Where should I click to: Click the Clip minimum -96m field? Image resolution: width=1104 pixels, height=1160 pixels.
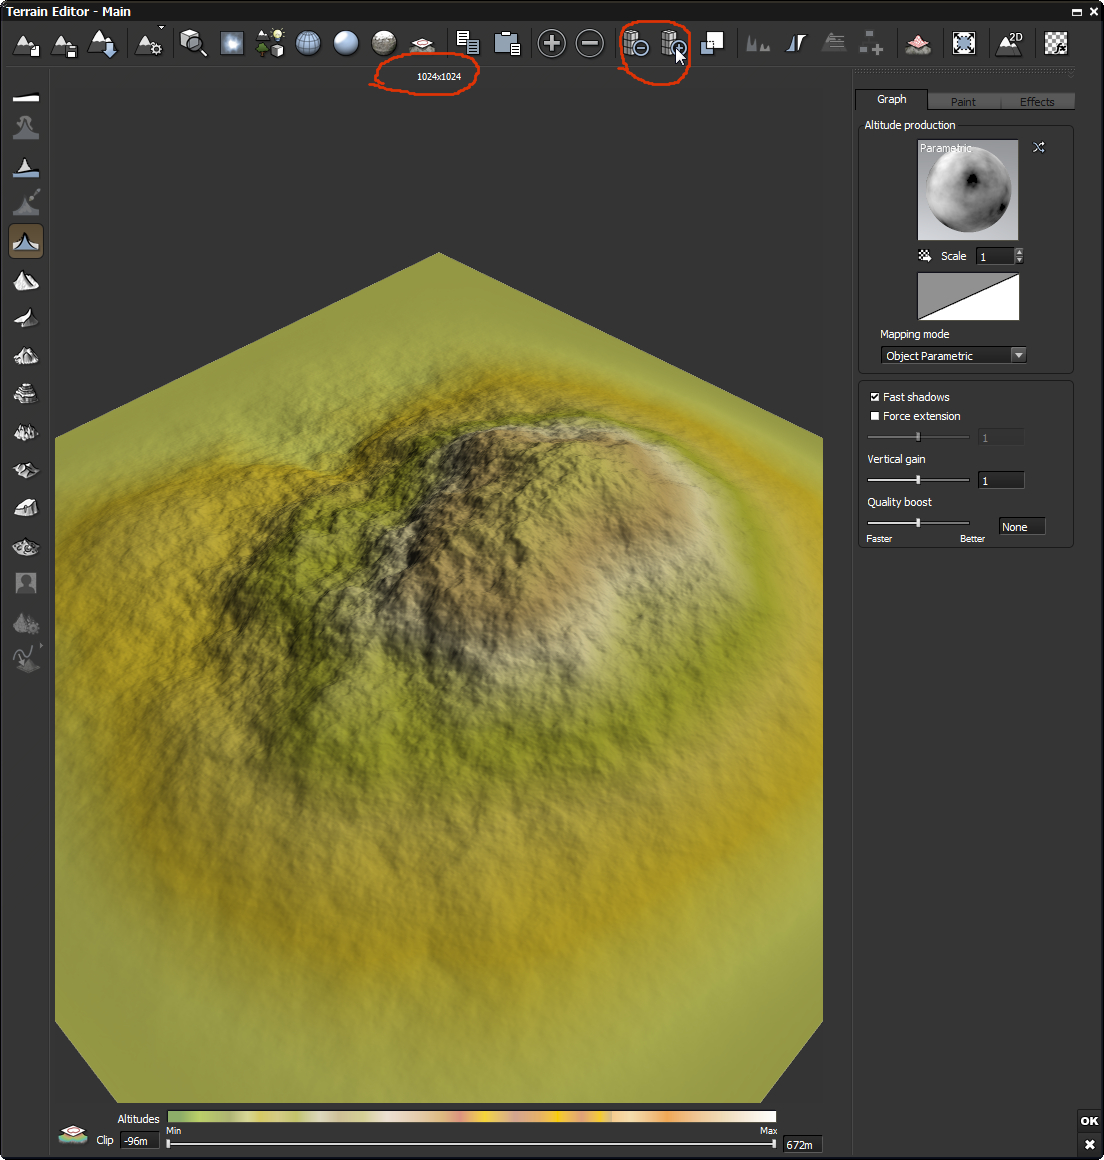[139, 1141]
